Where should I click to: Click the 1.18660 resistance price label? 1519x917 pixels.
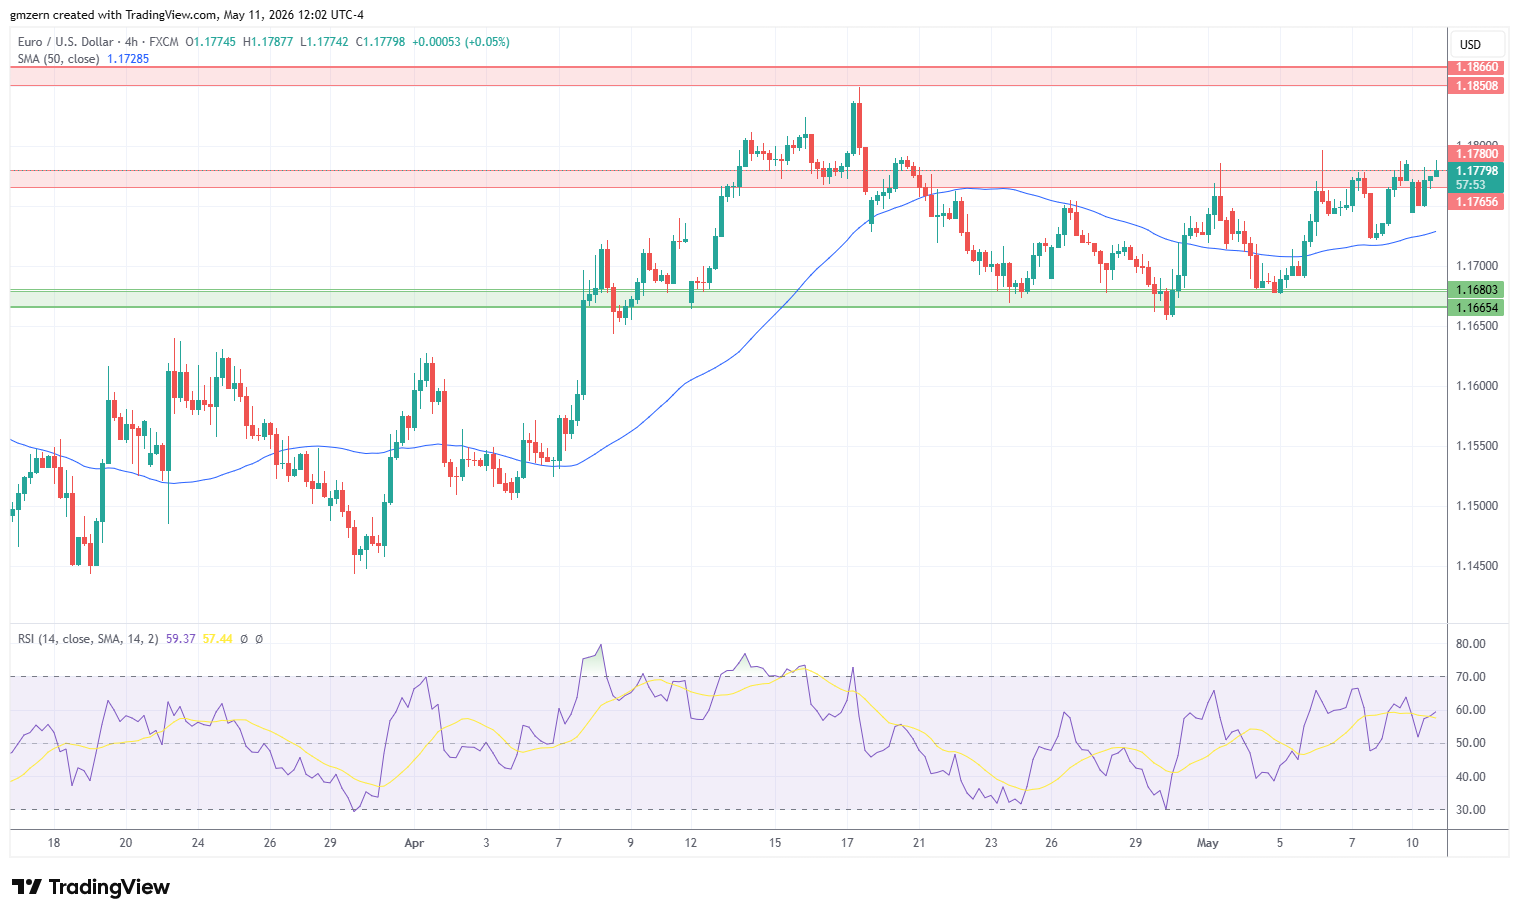(1476, 68)
